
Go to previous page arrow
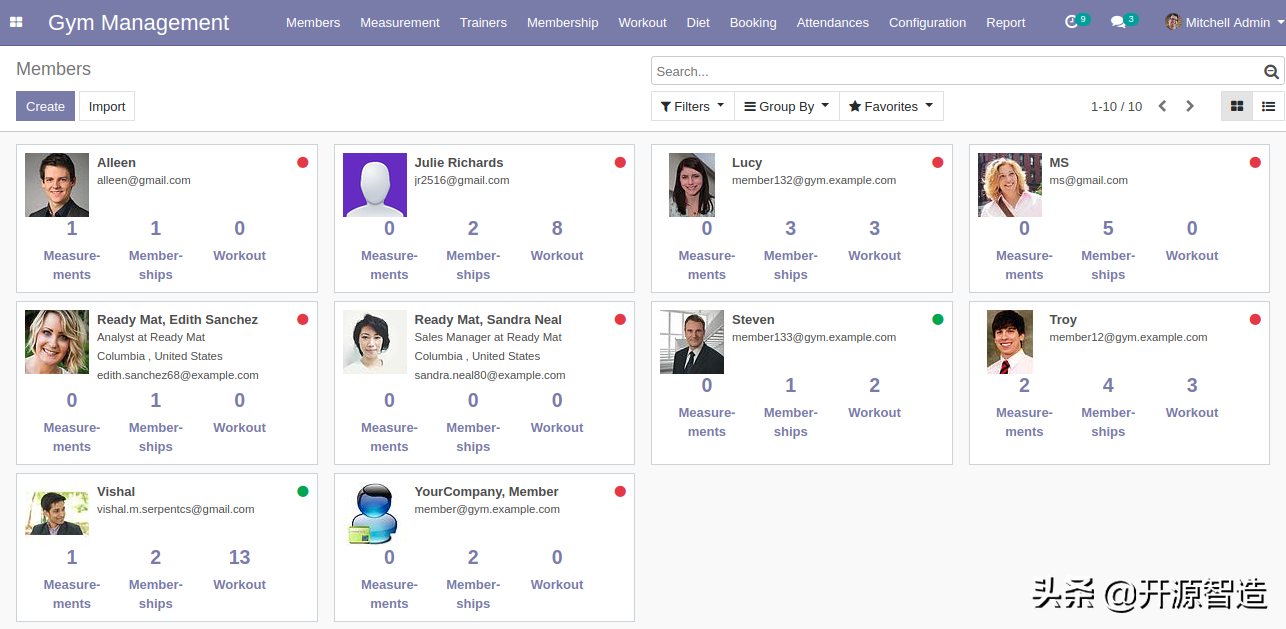(1162, 106)
